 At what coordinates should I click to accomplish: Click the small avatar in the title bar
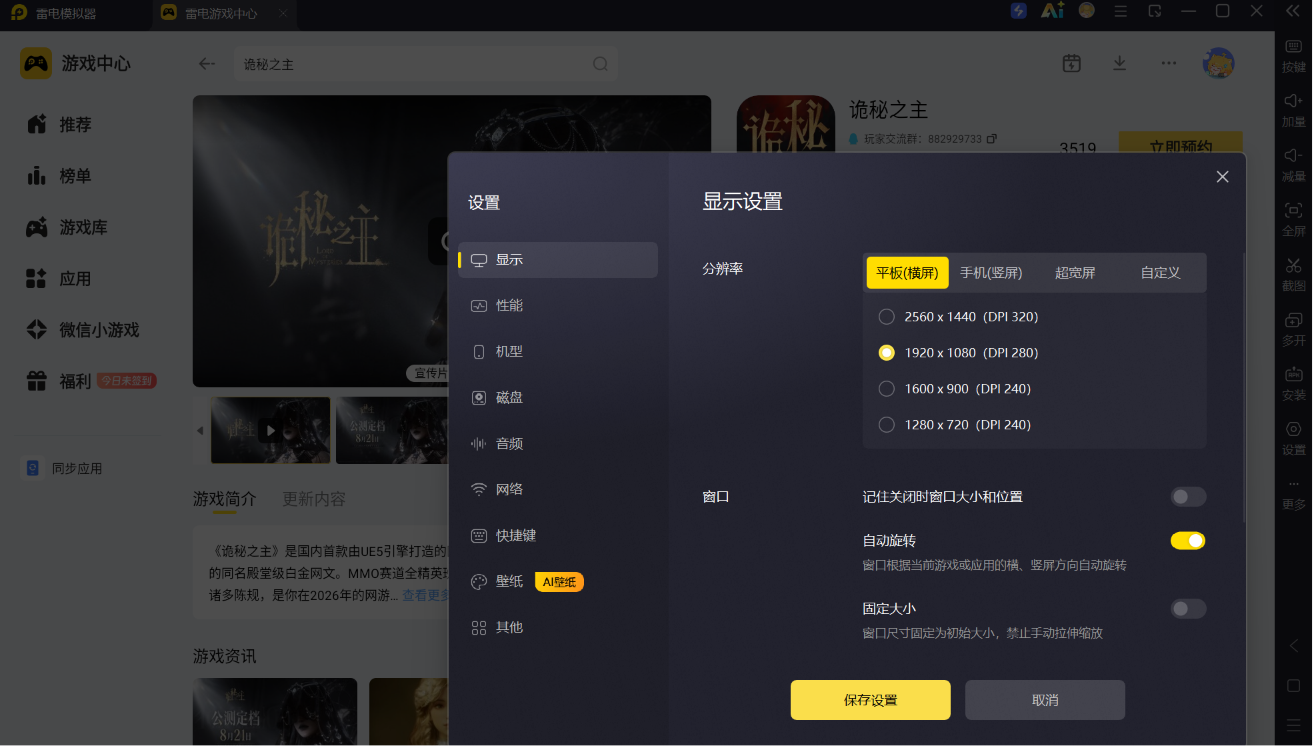[1086, 11]
